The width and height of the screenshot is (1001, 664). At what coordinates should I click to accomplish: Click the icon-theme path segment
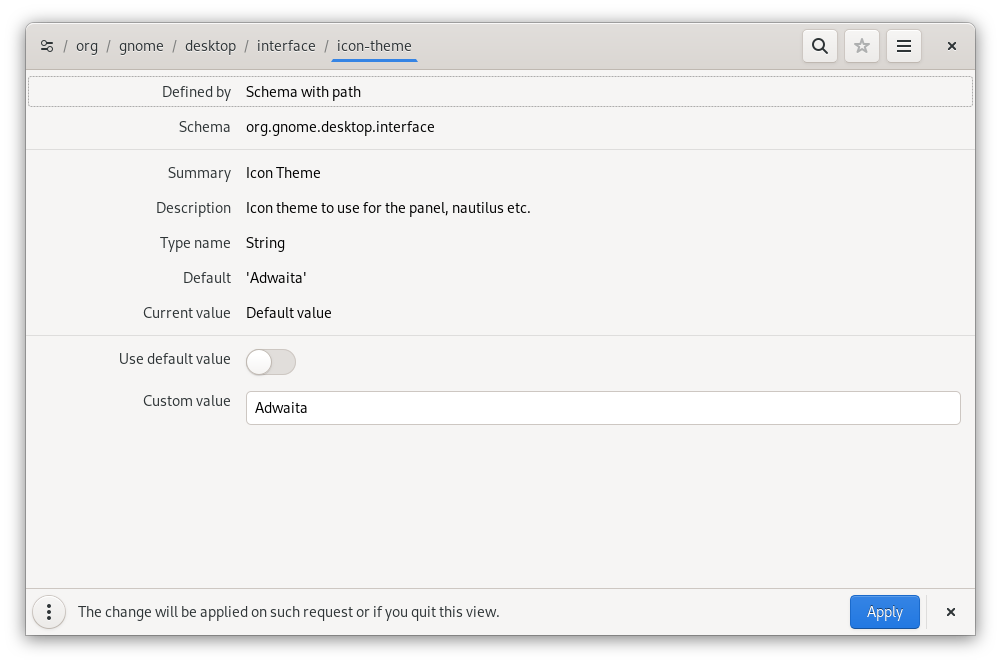(x=374, y=46)
